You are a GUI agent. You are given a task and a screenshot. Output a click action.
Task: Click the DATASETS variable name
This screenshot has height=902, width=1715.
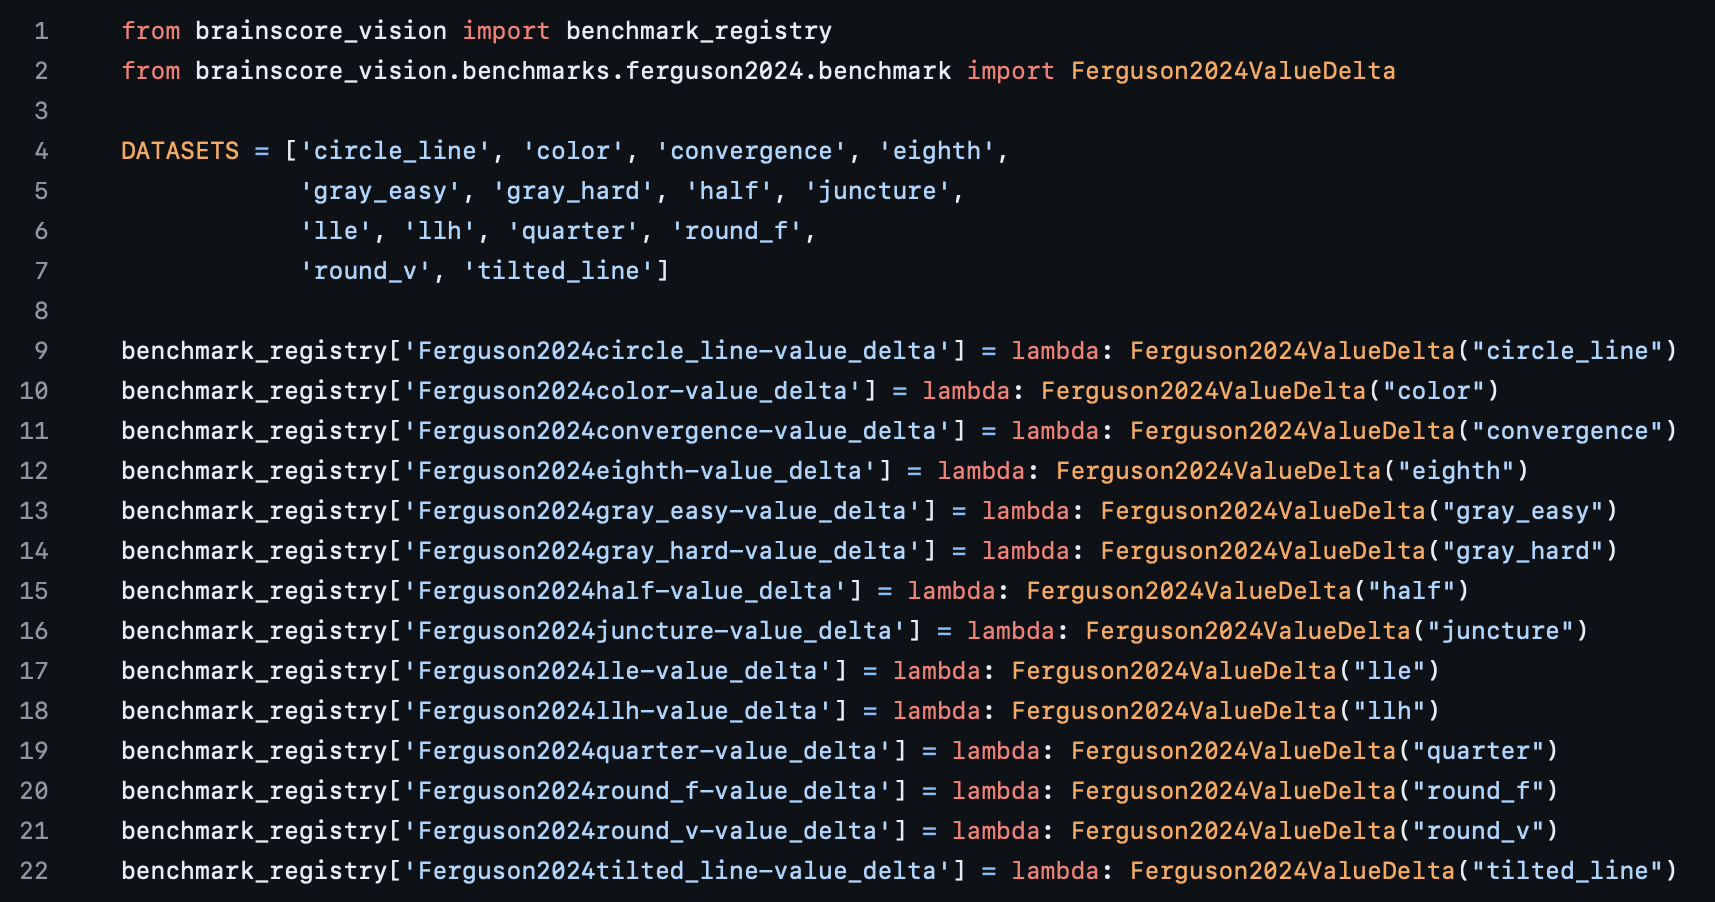point(180,151)
